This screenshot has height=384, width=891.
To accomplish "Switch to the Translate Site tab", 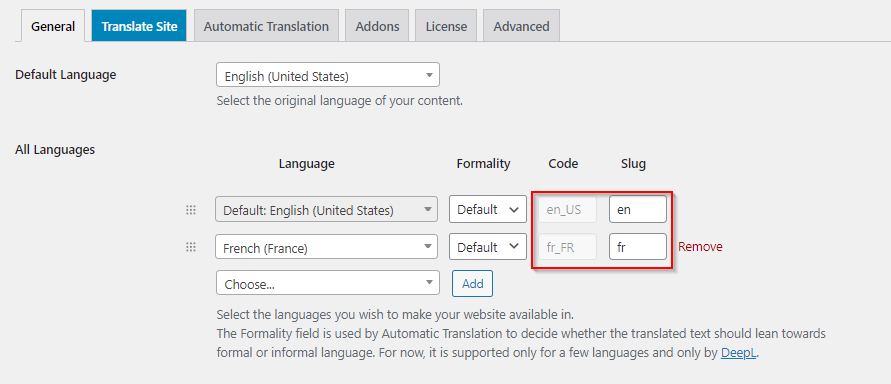I will pos(139,26).
